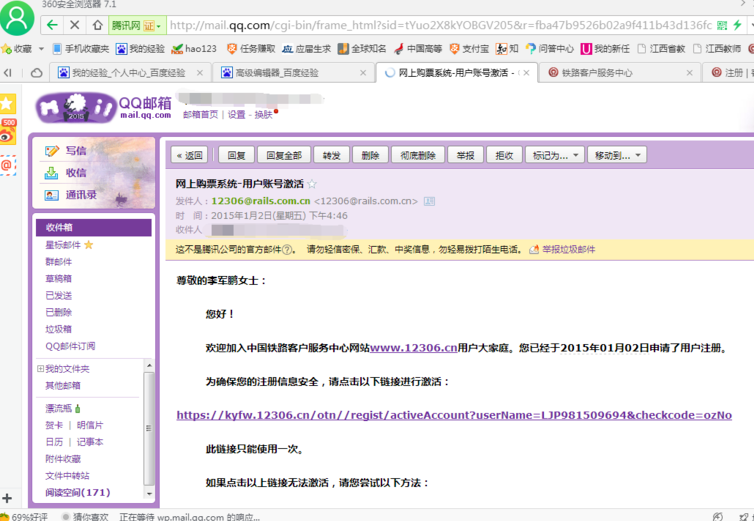Open the www.12306.cn link in the email

[414, 348]
